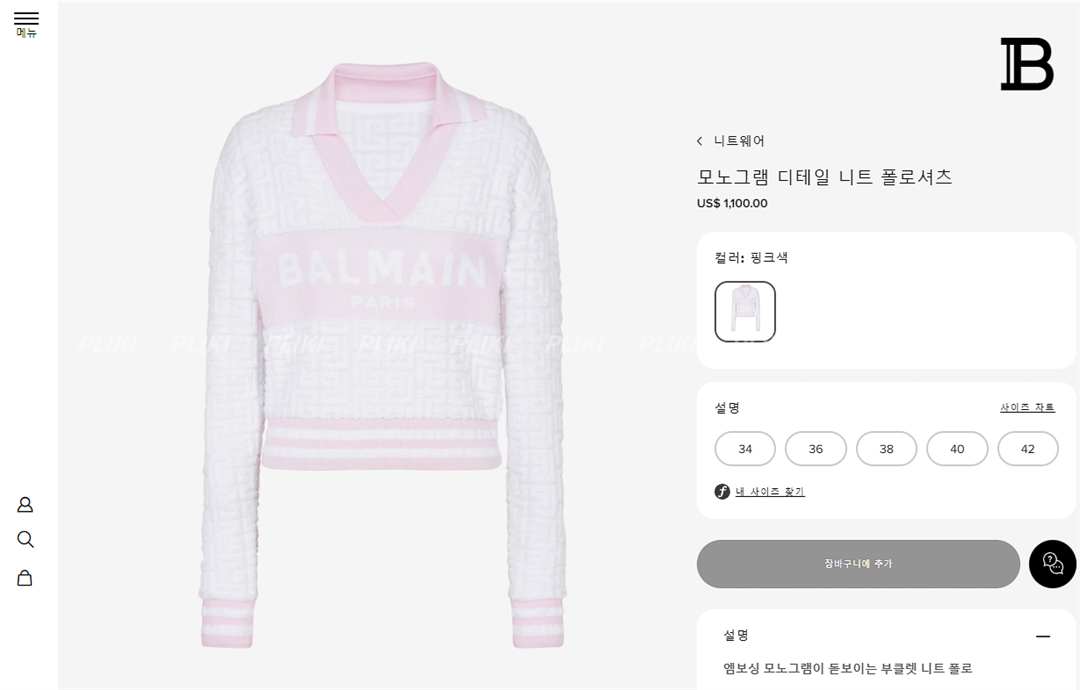Open the 사이즈 차트 size chart link
The width and height of the screenshot is (1080, 690).
click(1027, 408)
